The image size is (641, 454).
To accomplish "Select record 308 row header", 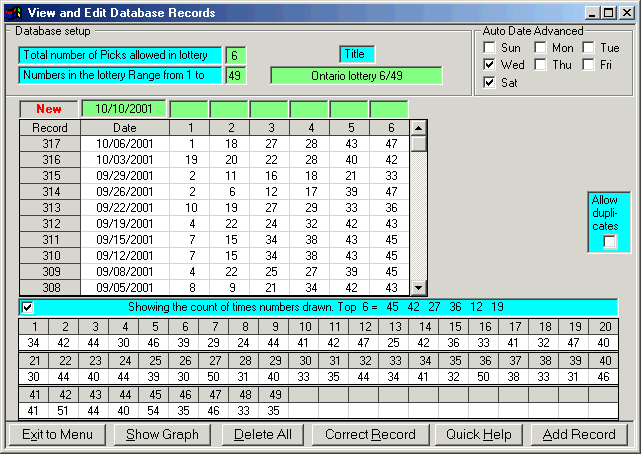I will coord(50,287).
